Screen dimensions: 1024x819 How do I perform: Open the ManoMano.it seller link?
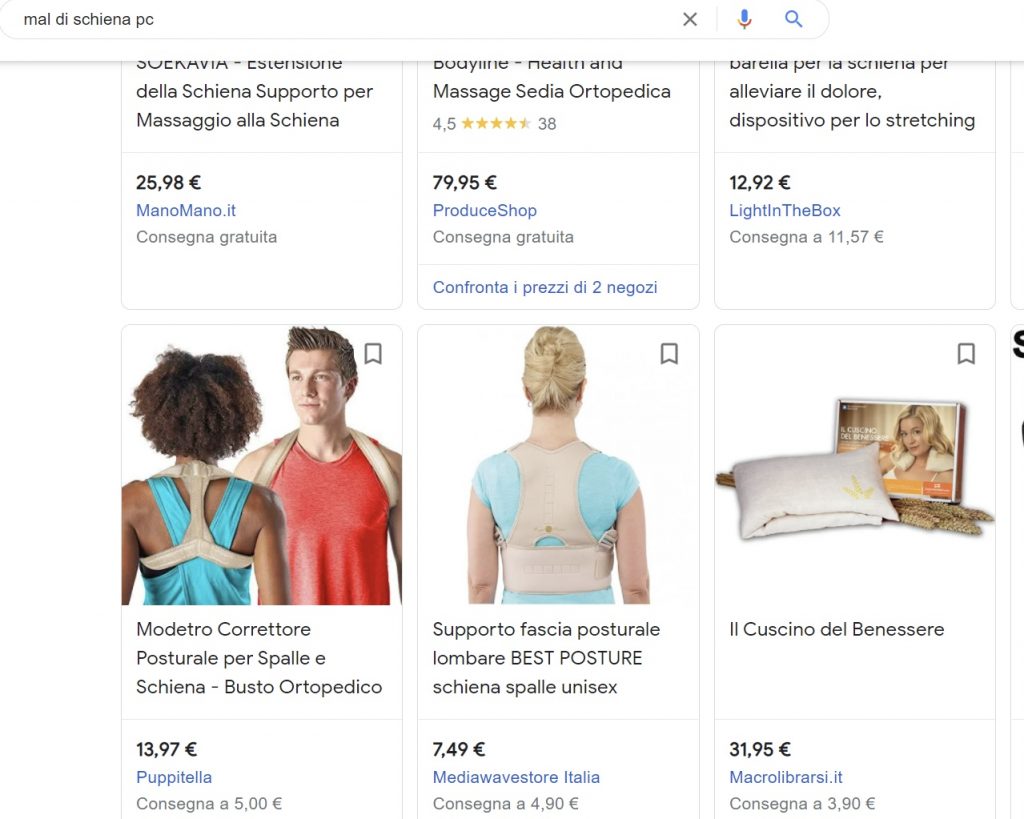point(186,210)
